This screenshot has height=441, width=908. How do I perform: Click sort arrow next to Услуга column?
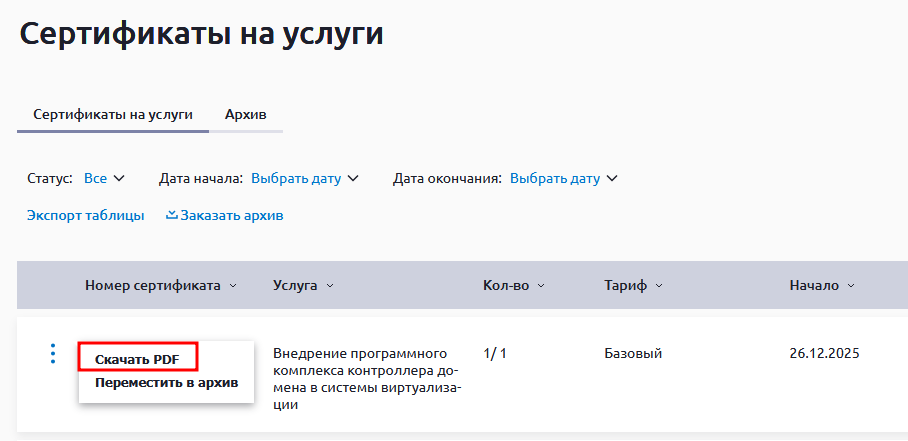330,286
